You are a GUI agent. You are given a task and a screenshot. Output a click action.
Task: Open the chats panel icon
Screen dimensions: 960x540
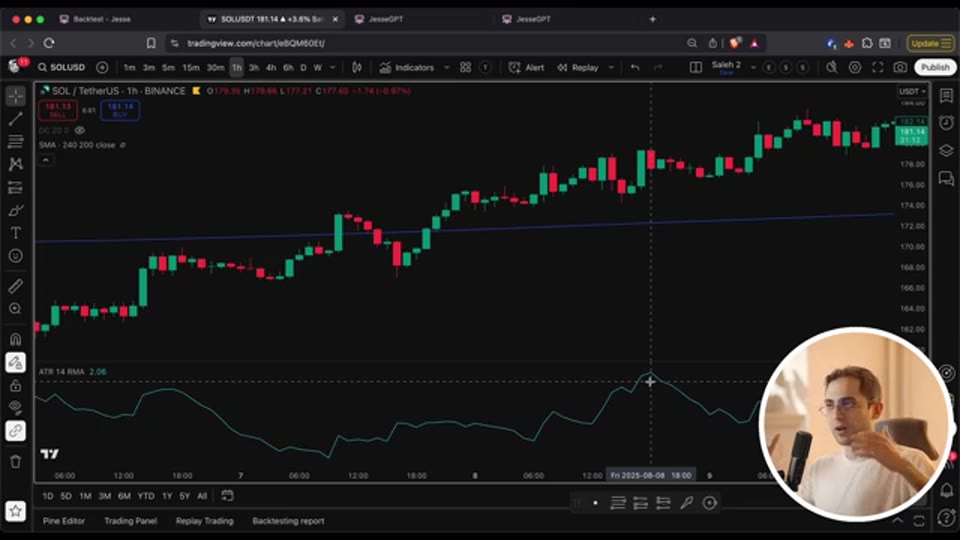946,178
